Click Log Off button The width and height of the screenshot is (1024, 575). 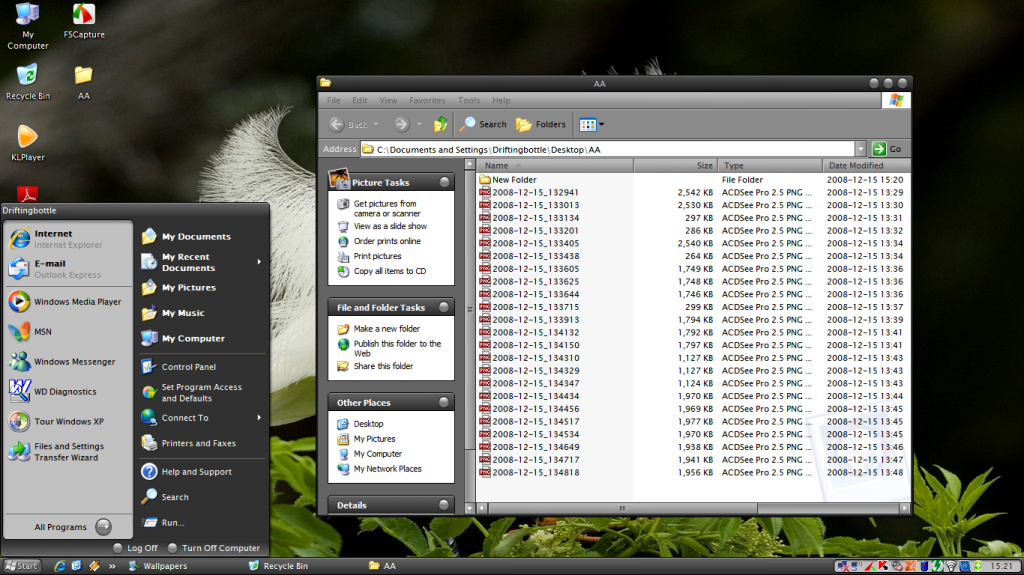136,548
